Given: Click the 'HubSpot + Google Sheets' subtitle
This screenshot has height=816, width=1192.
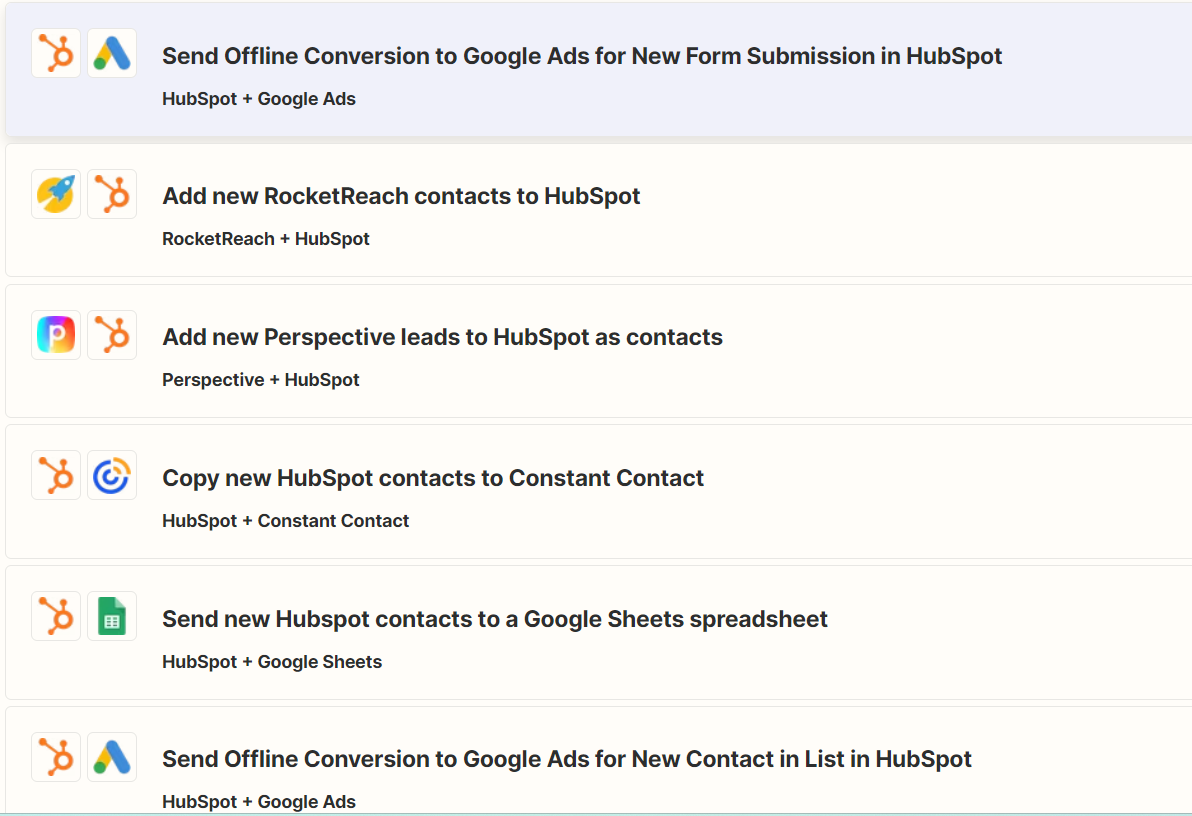Looking at the screenshot, I should [x=271, y=662].
